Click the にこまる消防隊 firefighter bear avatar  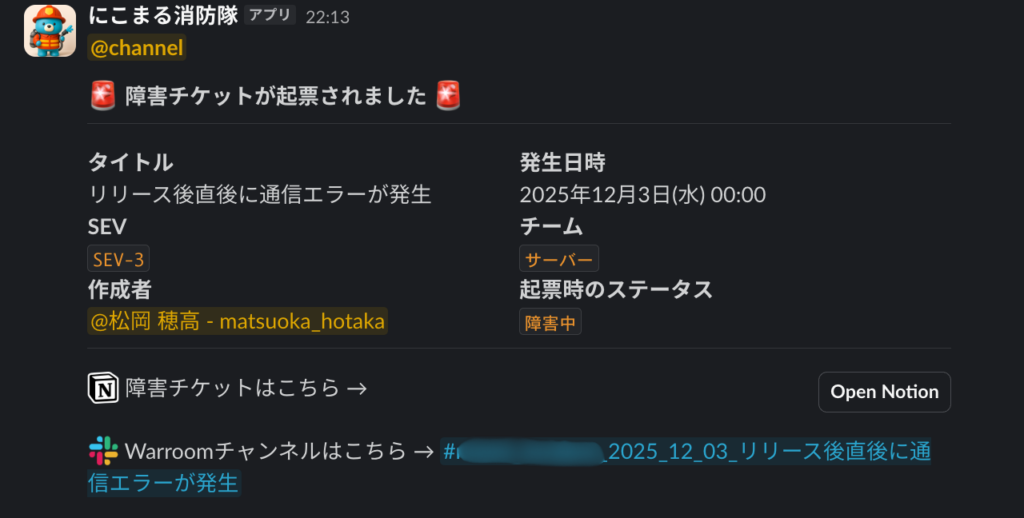(50, 31)
